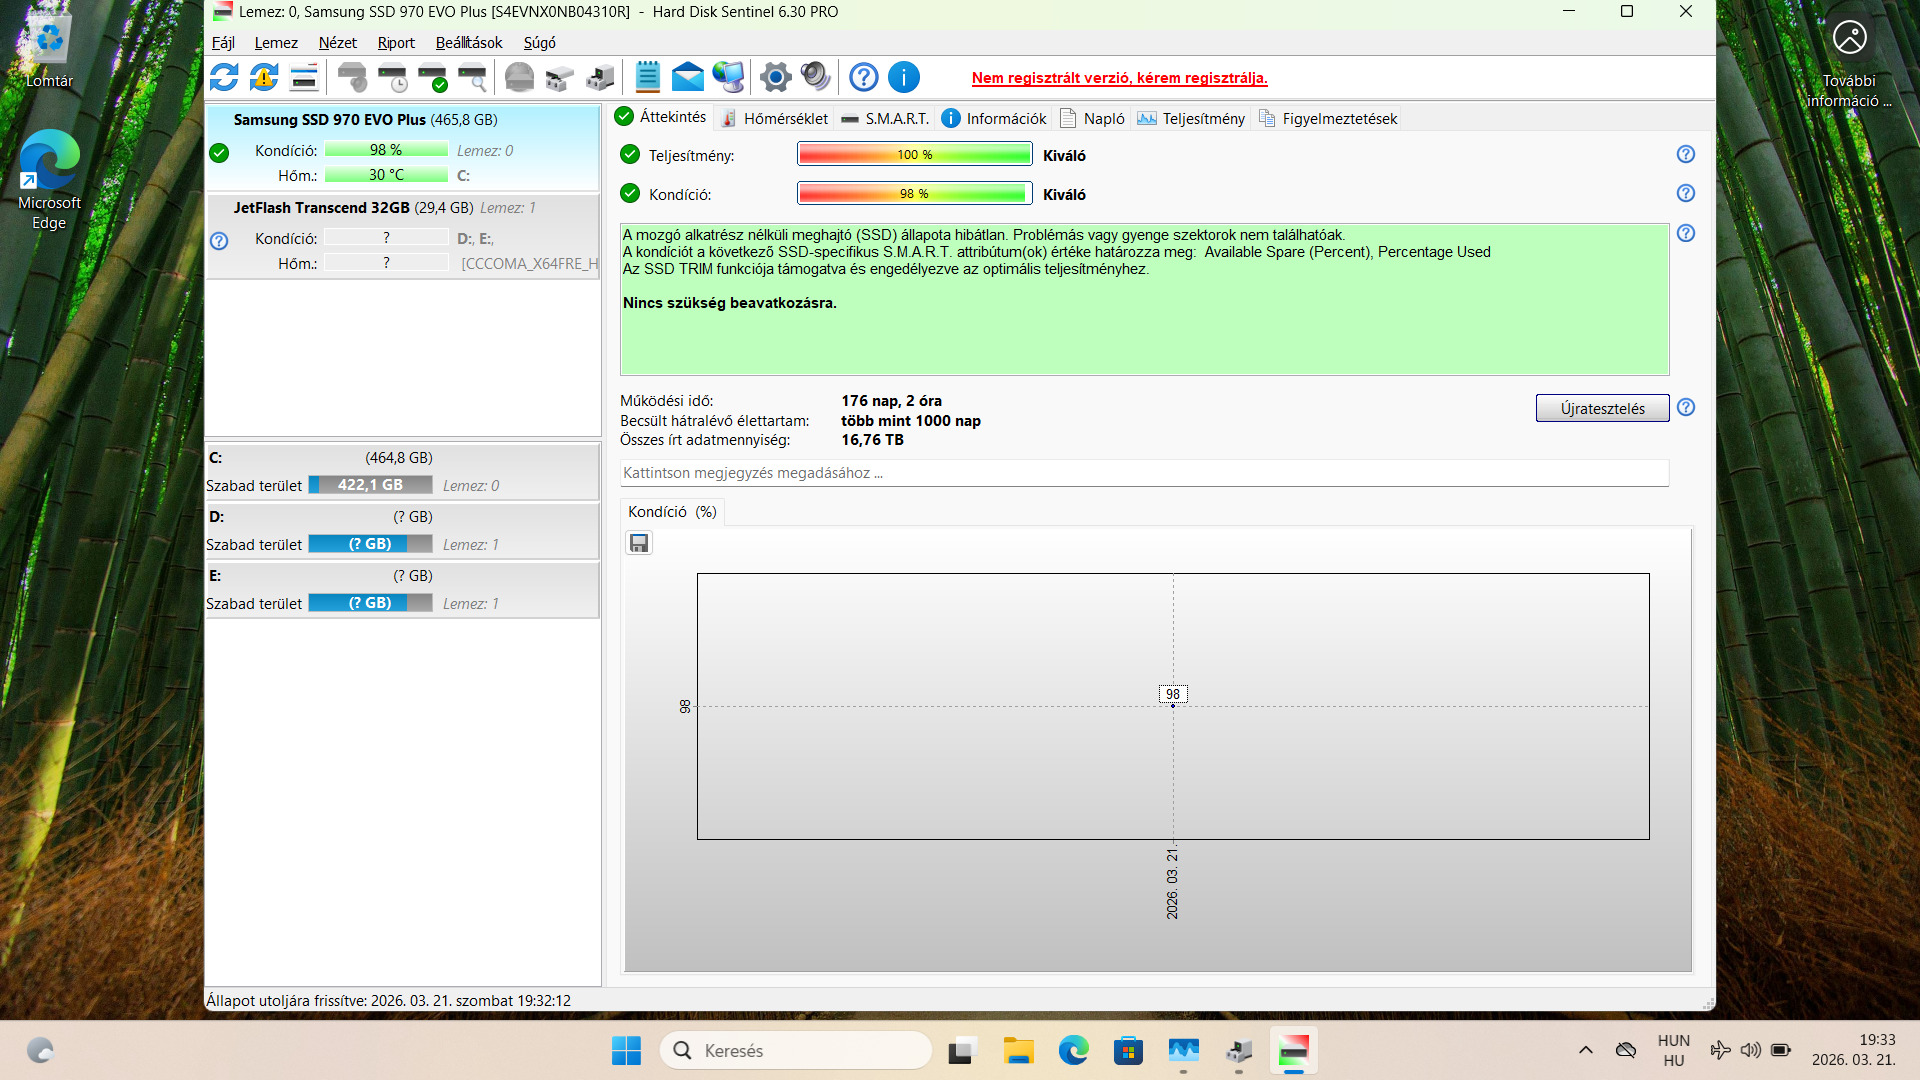This screenshot has height=1080, width=1920.
Task: Click the blue info icon in toolbar
Action: pos(903,77)
